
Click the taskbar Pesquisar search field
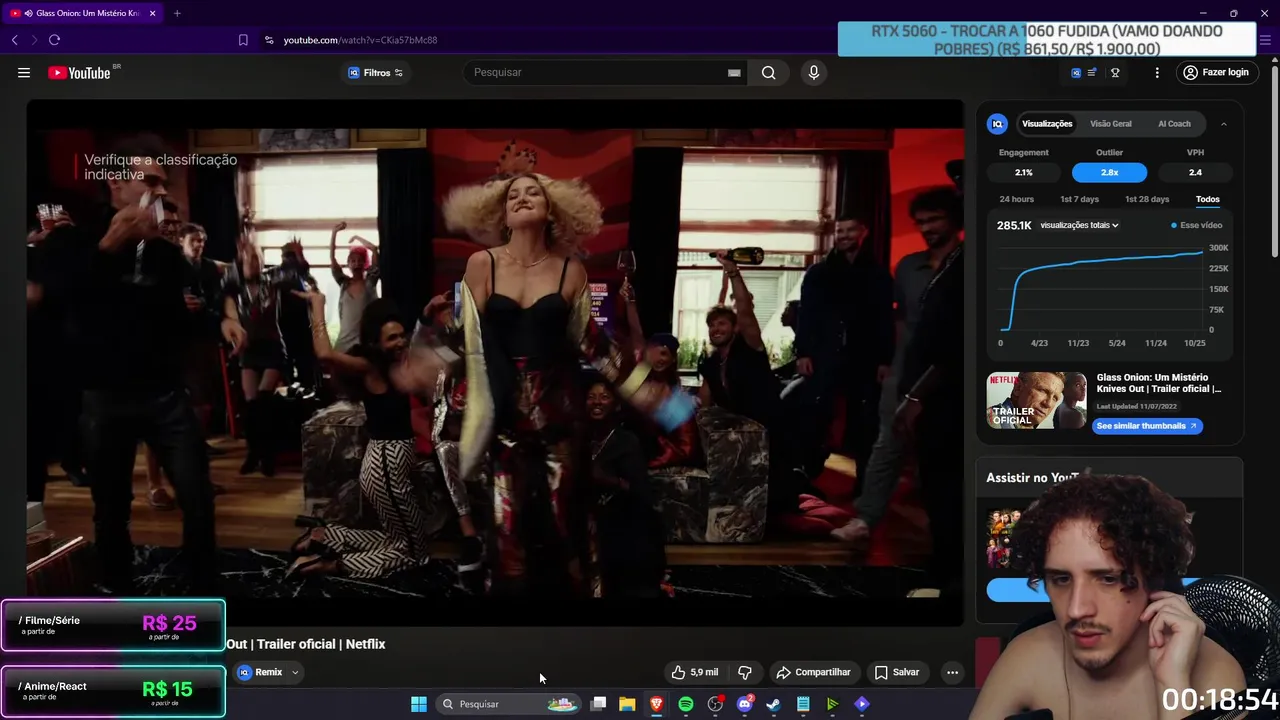[x=509, y=704]
